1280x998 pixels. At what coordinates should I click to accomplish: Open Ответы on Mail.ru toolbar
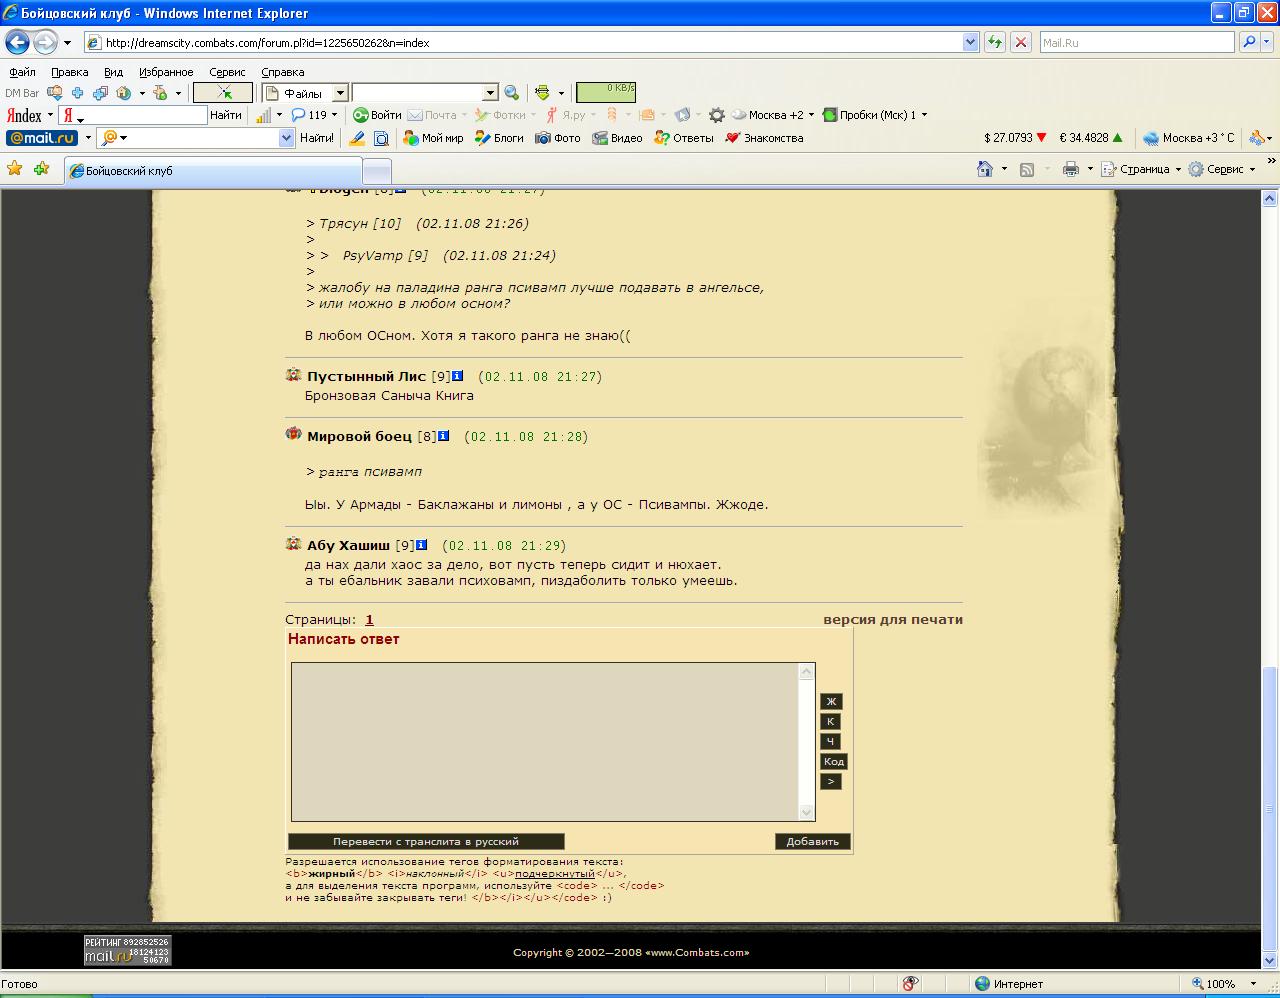point(683,138)
